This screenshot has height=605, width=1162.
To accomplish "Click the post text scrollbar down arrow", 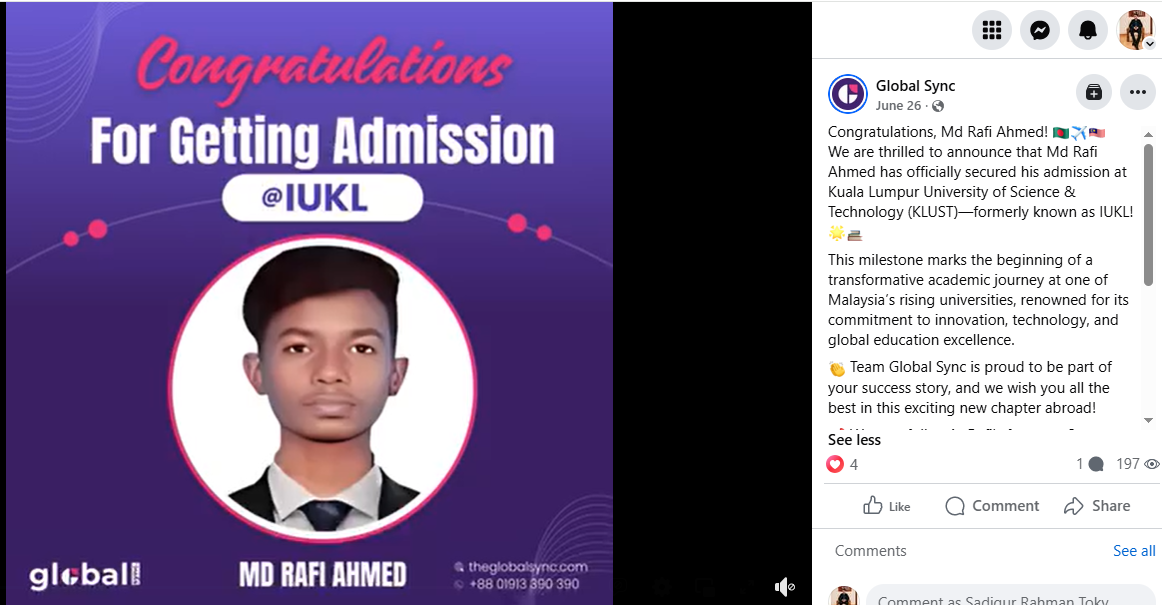I will pos(1148,420).
